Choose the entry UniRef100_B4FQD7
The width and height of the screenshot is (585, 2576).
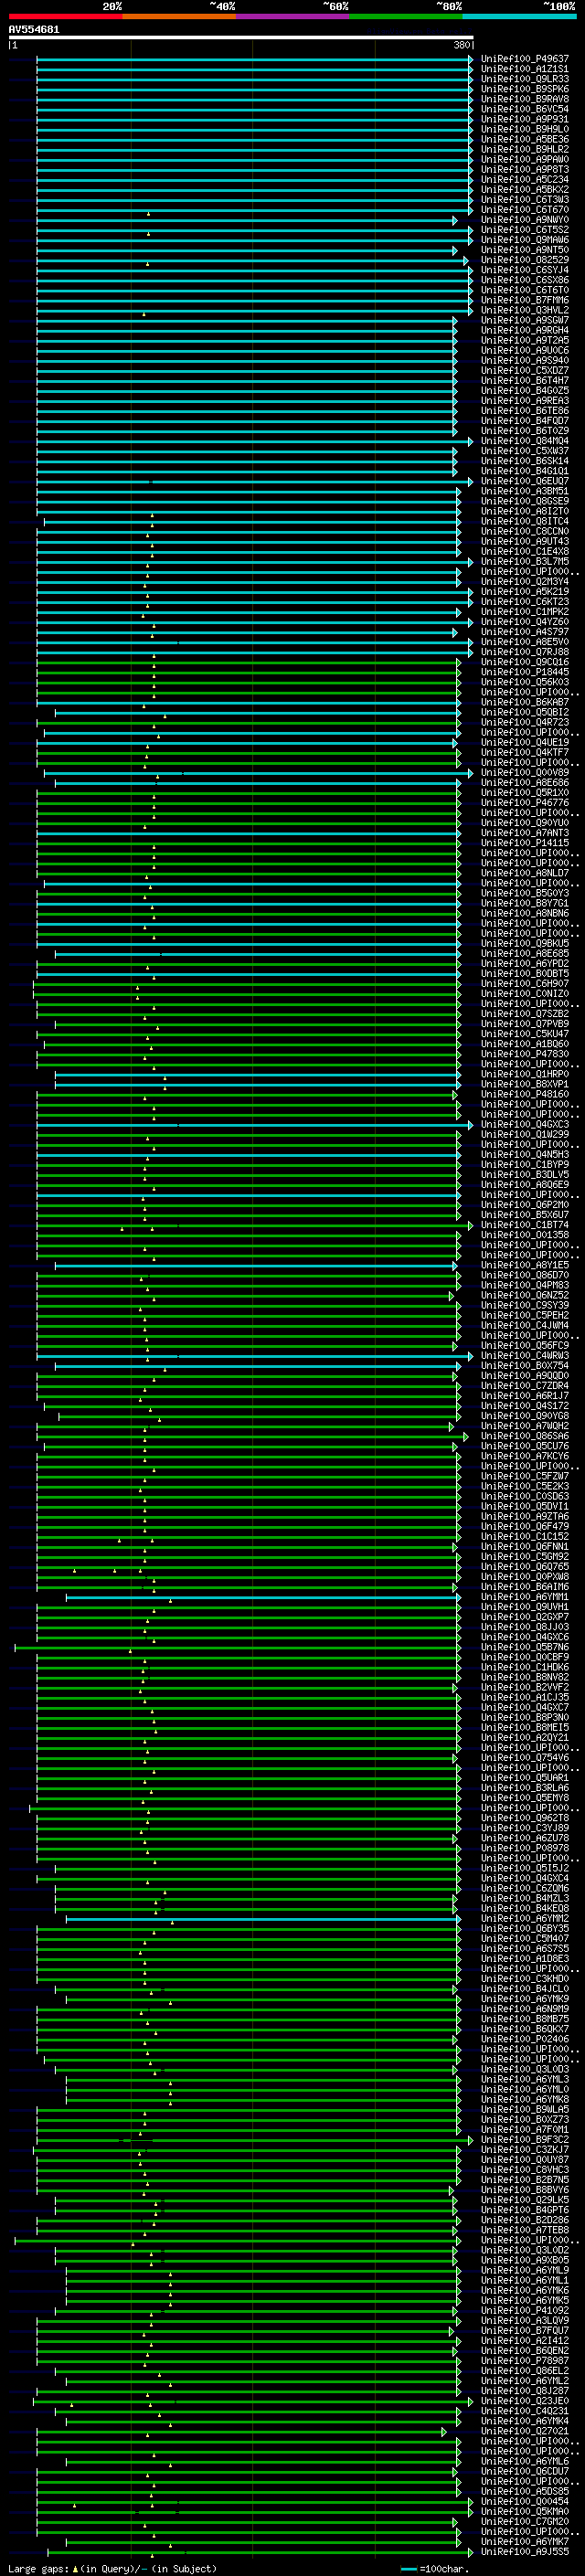pos(525,421)
